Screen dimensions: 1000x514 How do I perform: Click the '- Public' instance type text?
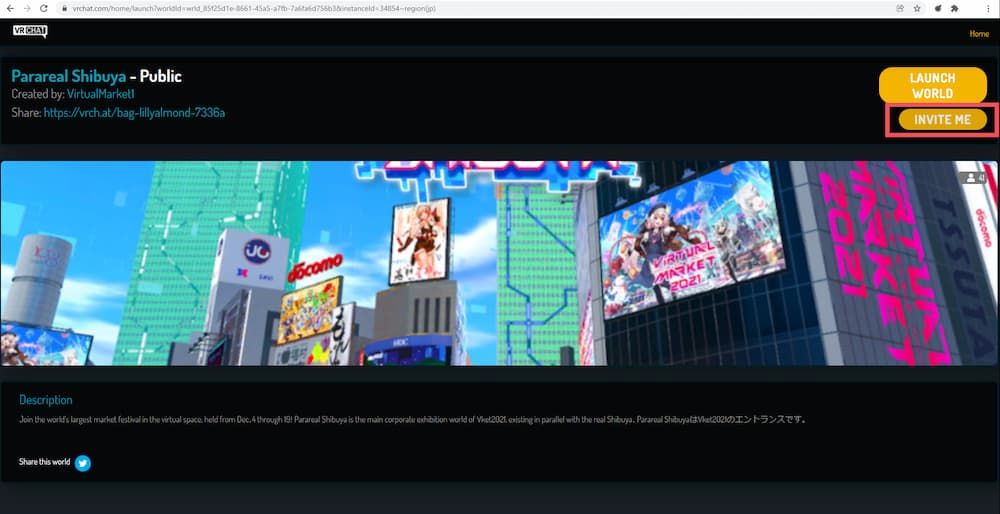(156, 77)
